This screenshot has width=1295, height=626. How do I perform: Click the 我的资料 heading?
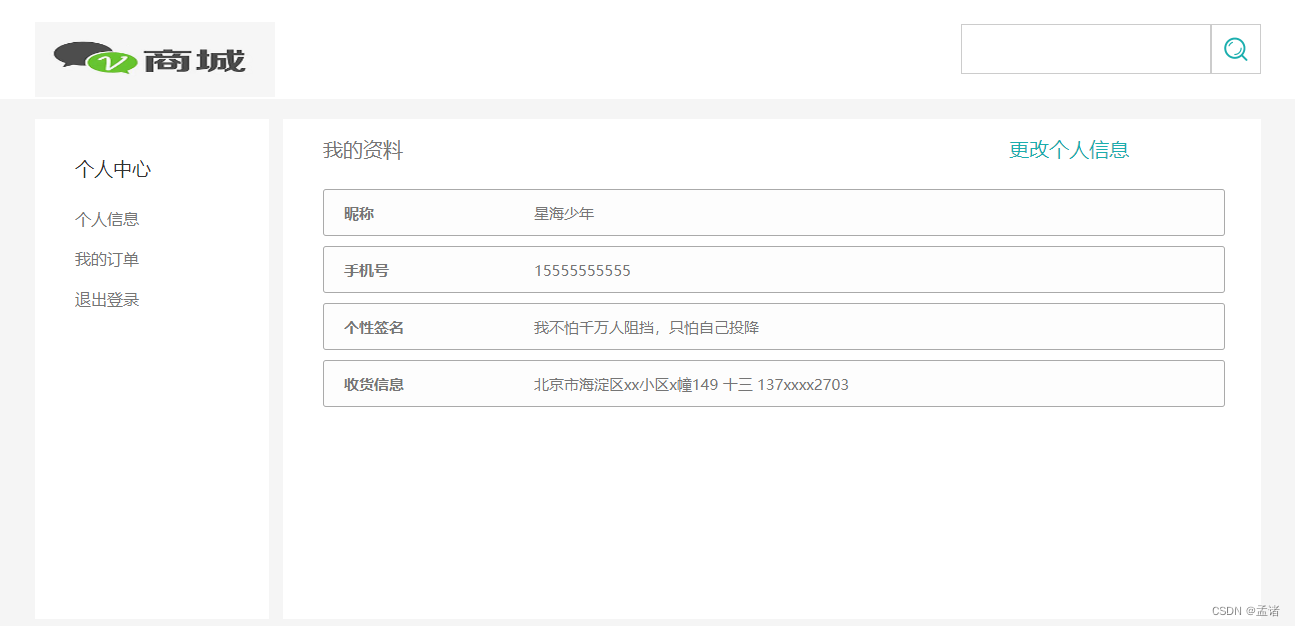click(363, 151)
